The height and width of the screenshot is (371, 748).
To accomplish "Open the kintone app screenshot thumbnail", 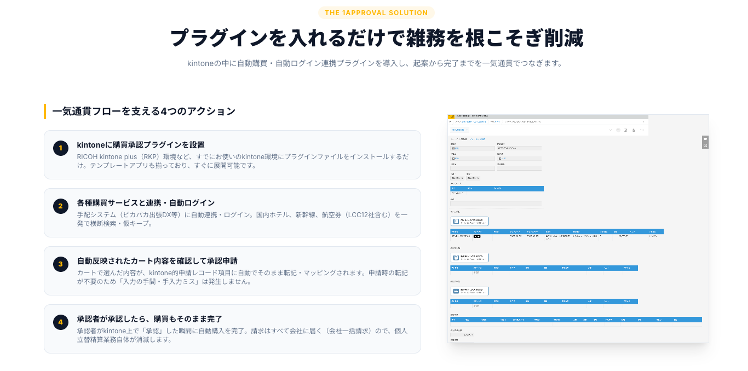I will 578,228.
